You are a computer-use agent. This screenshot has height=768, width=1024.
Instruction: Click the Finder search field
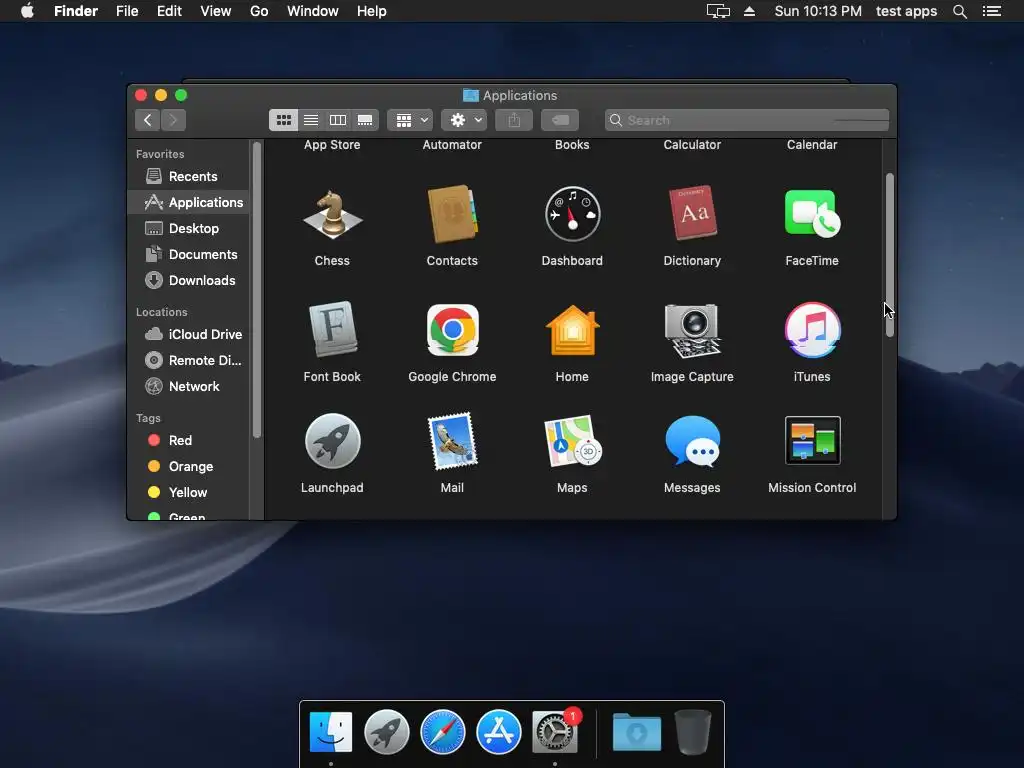747,120
